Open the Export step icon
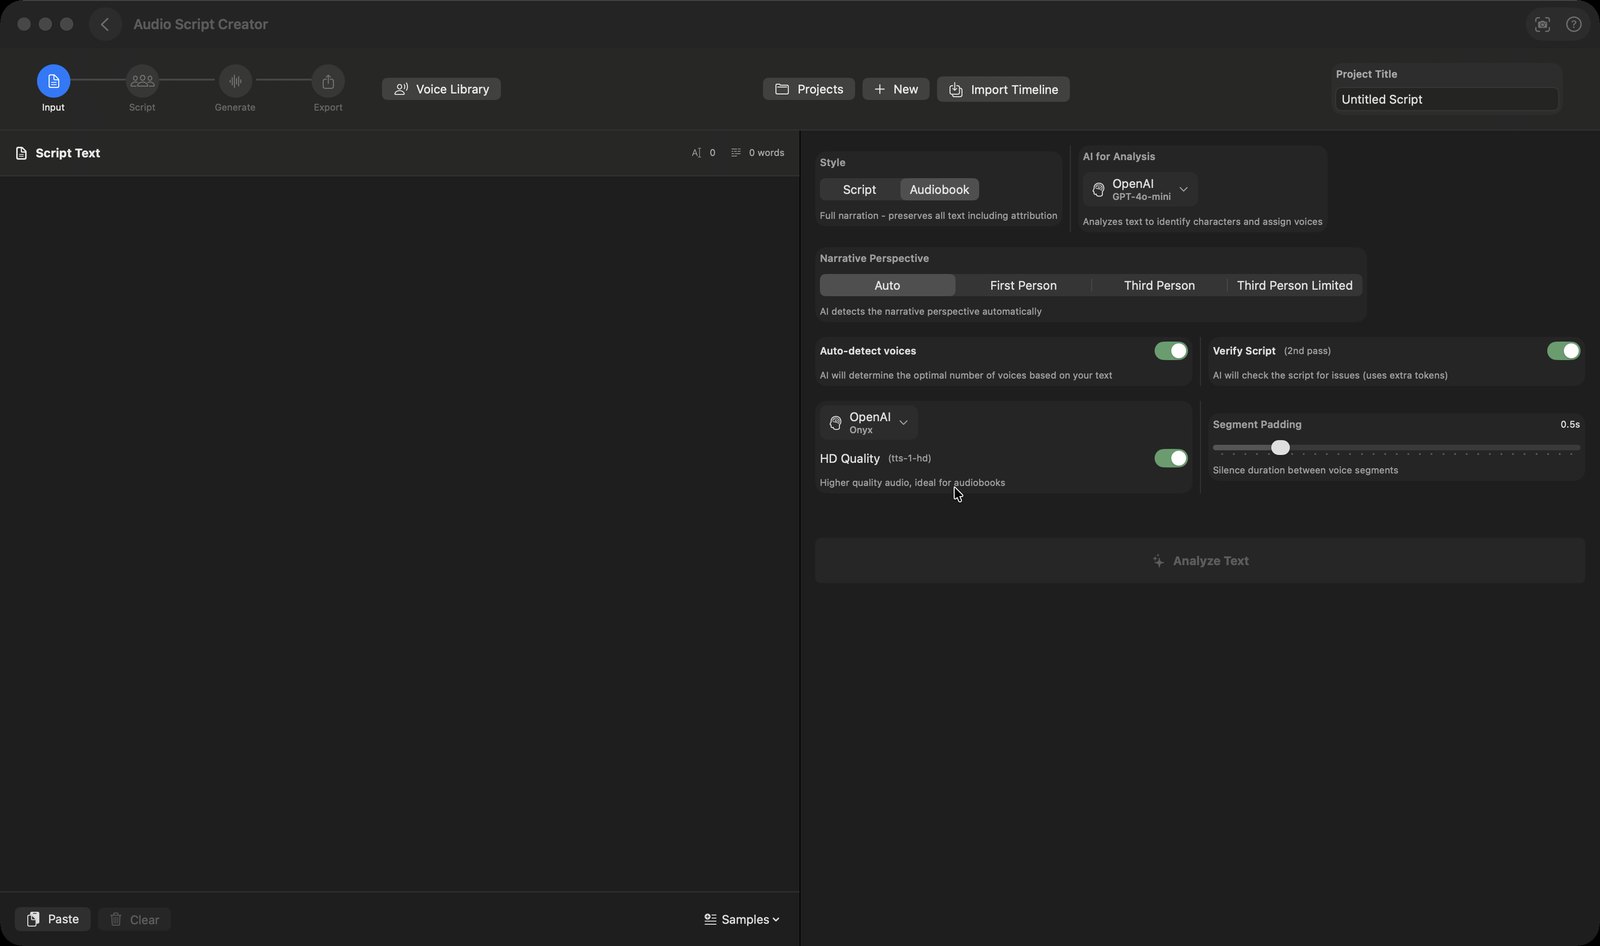 click(x=328, y=81)
